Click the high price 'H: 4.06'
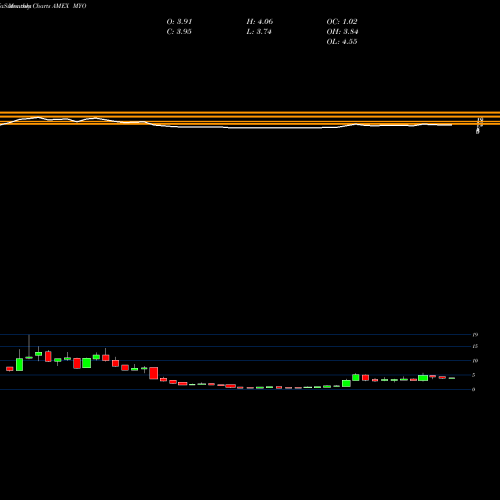Image resolution: width=500 pixels, height=500 pixels. 260,22
